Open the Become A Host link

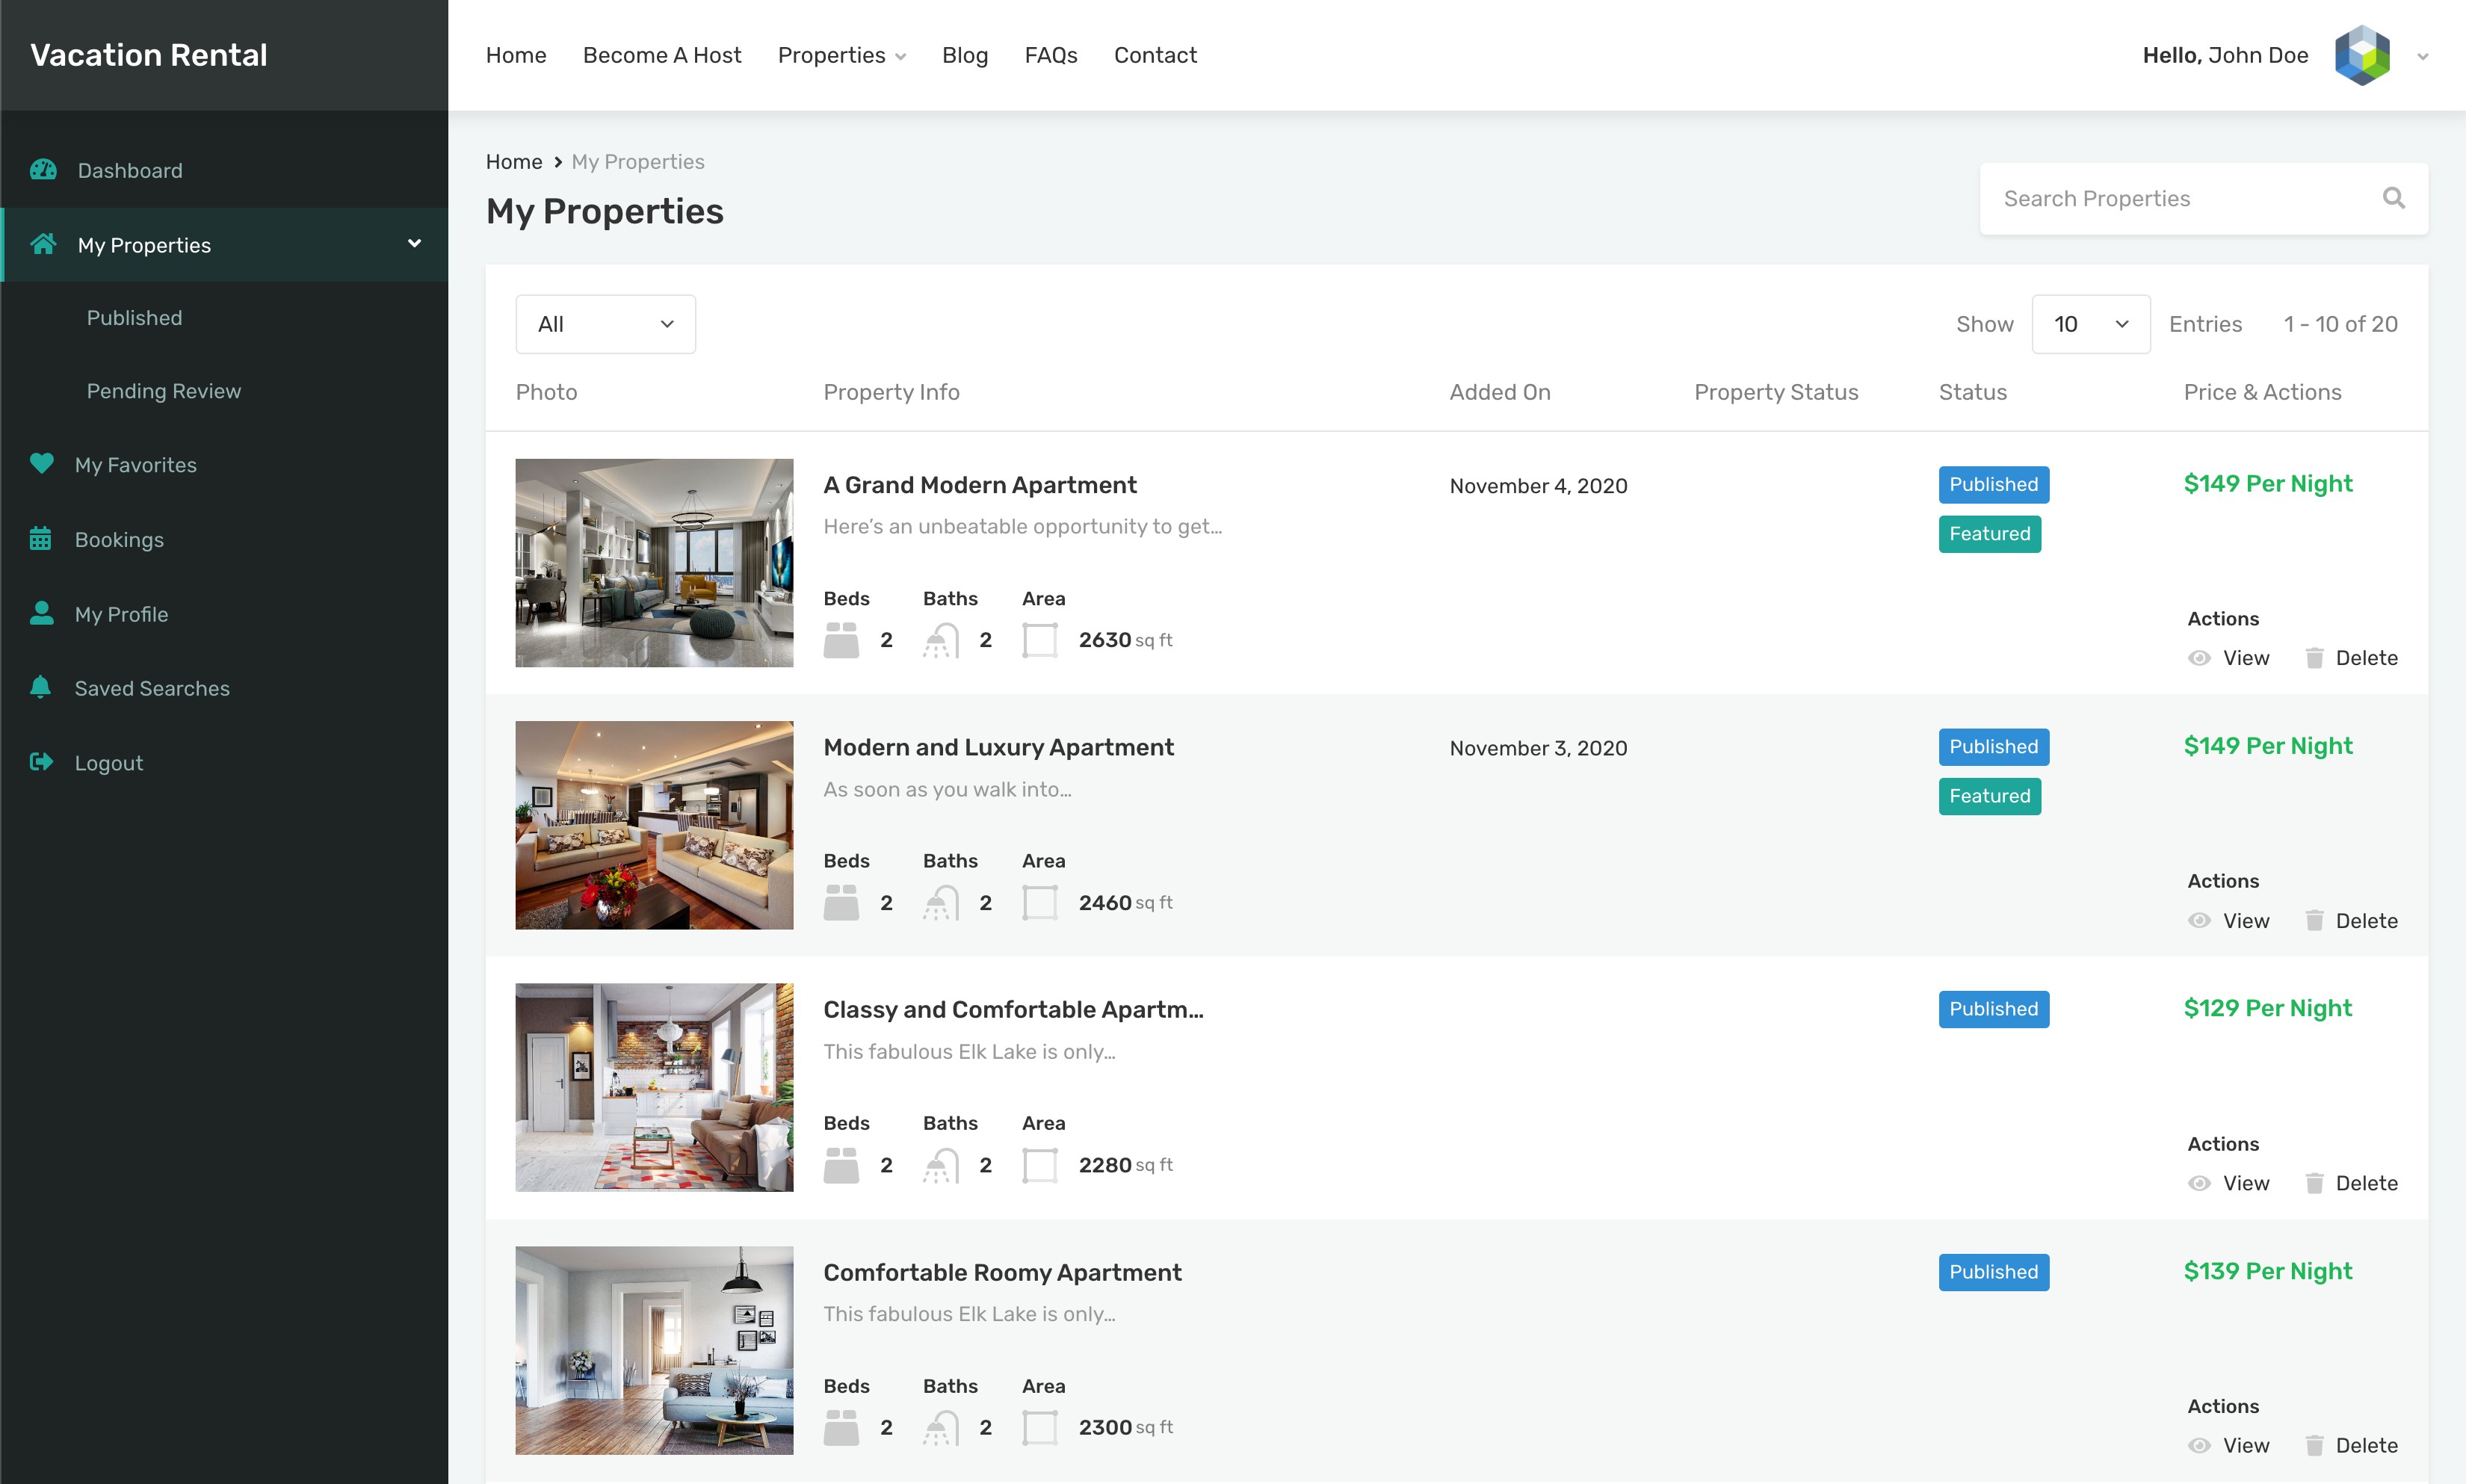(661, 55)
